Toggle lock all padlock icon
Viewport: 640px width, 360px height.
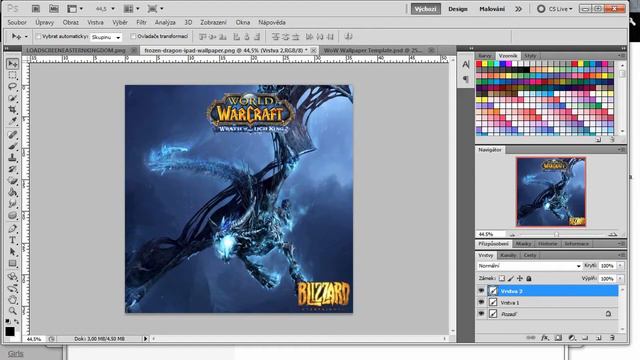coord(529,278)
